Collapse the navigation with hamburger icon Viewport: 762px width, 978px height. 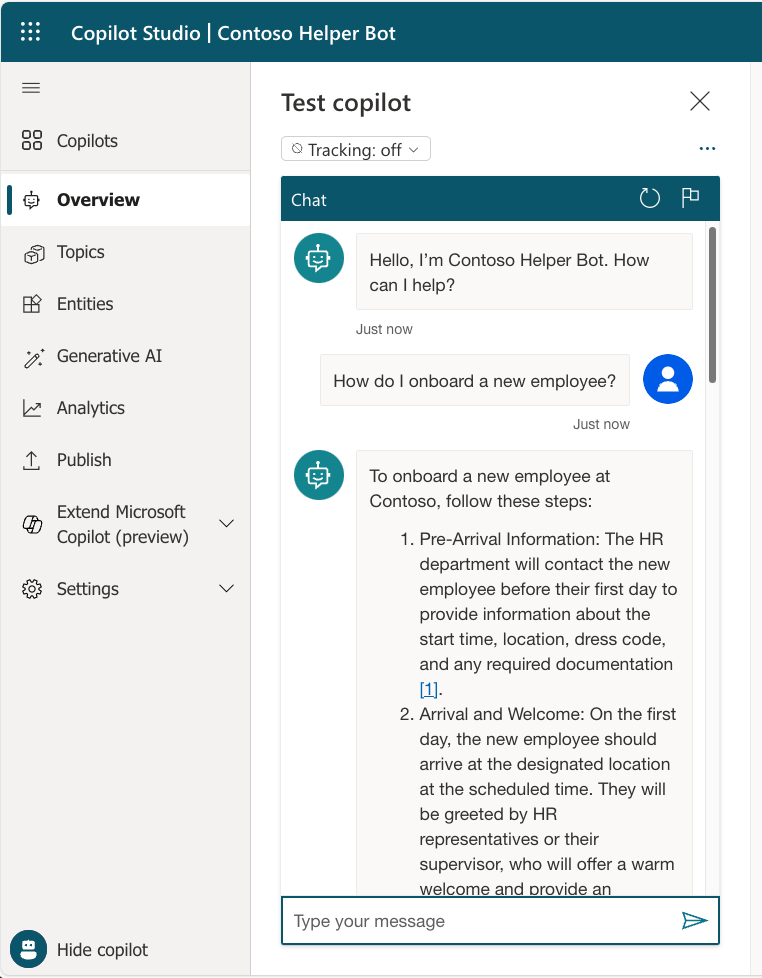(31, 88)
